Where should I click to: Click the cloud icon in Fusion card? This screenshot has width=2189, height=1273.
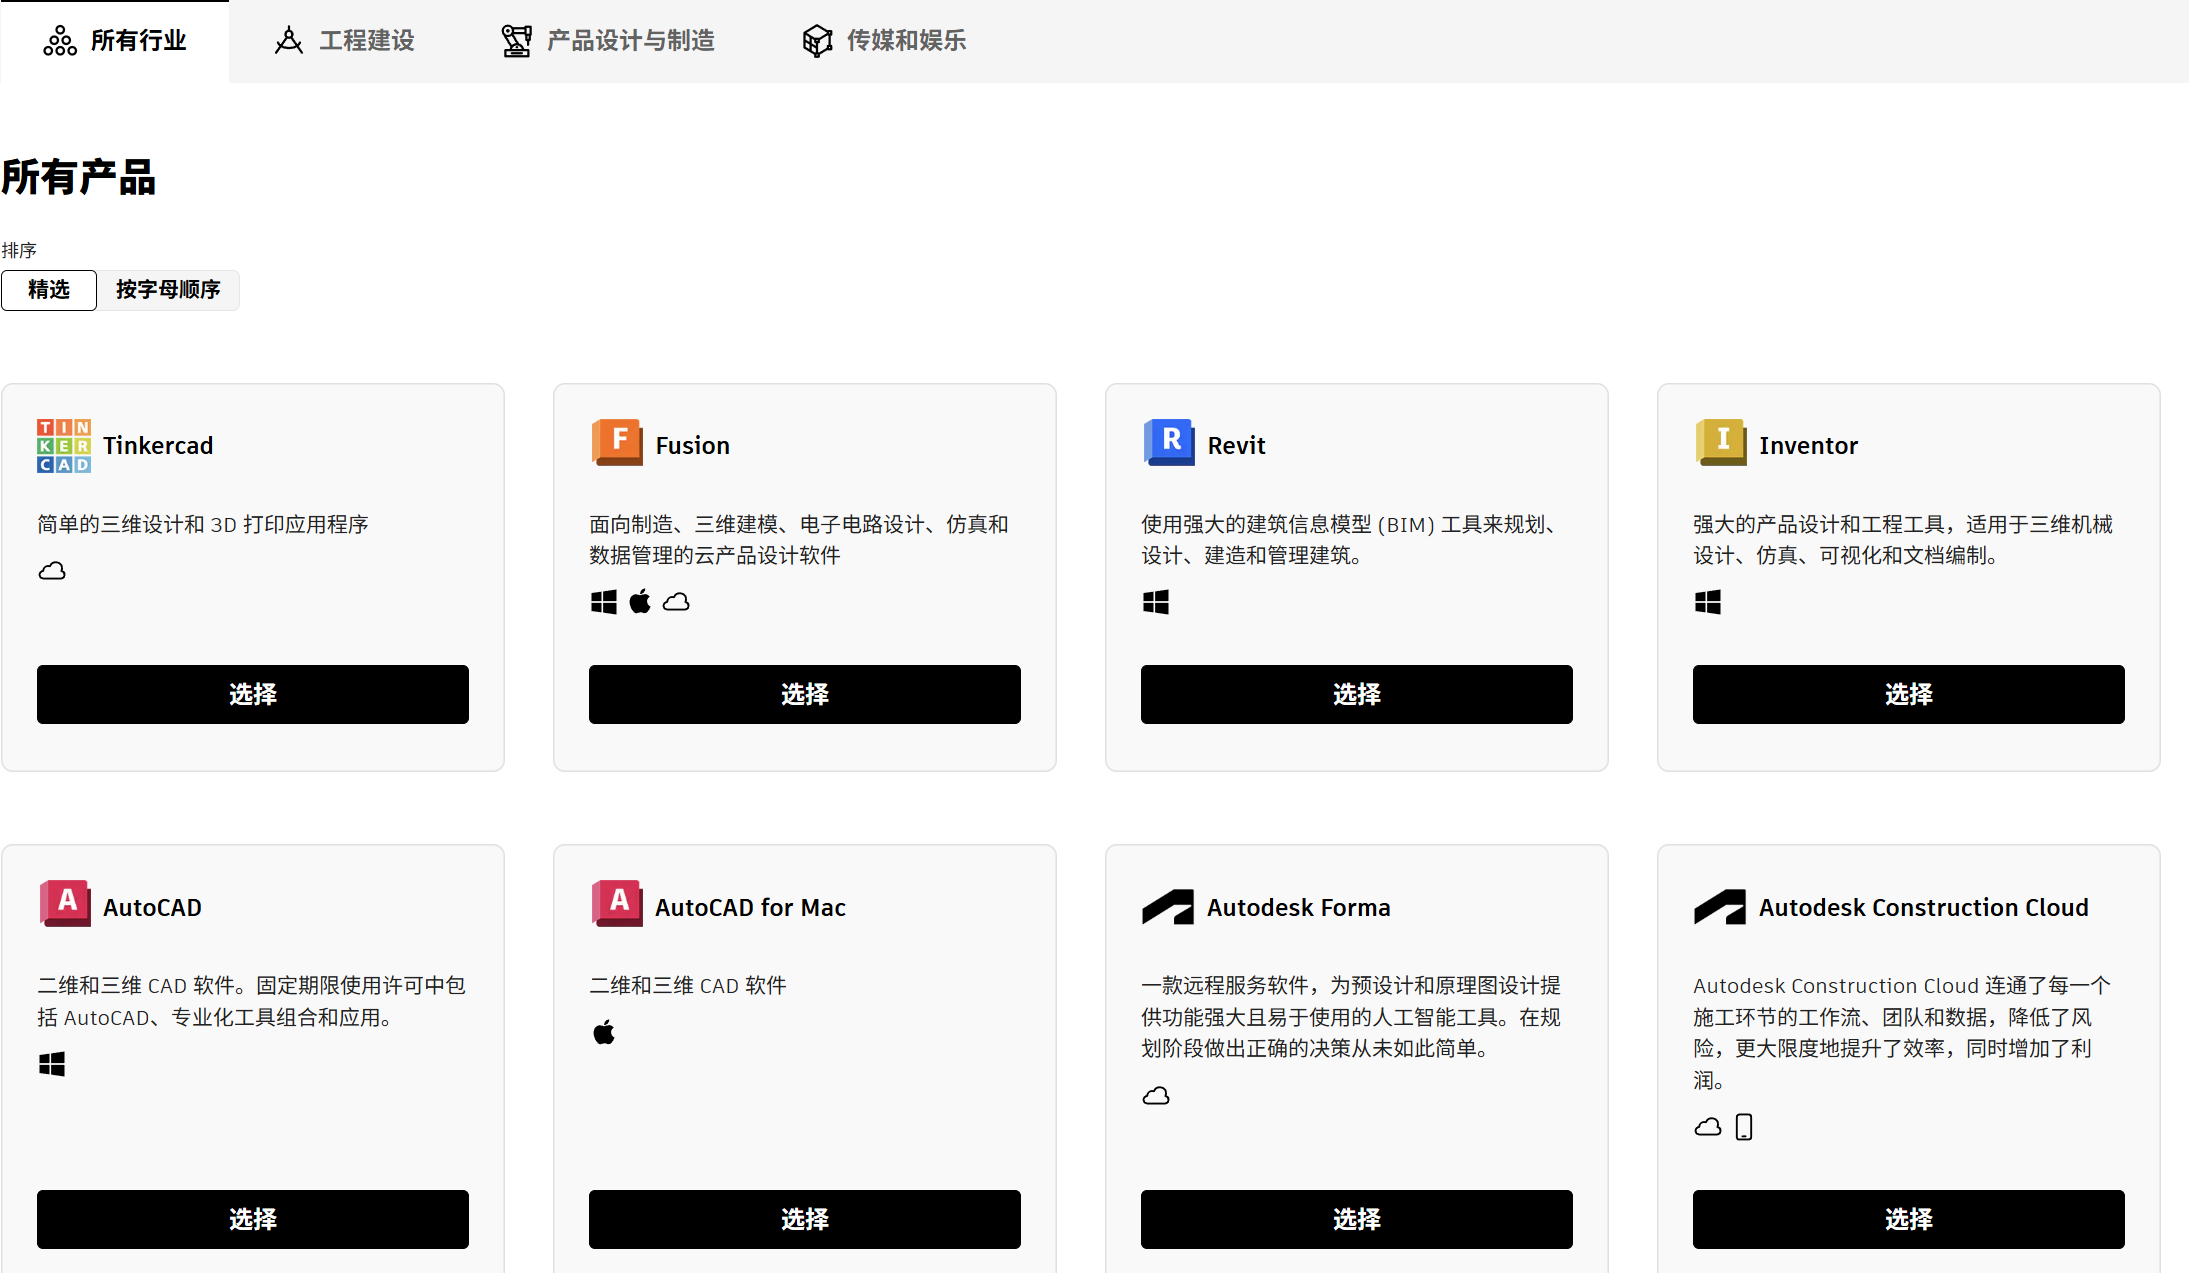point(676,602)
